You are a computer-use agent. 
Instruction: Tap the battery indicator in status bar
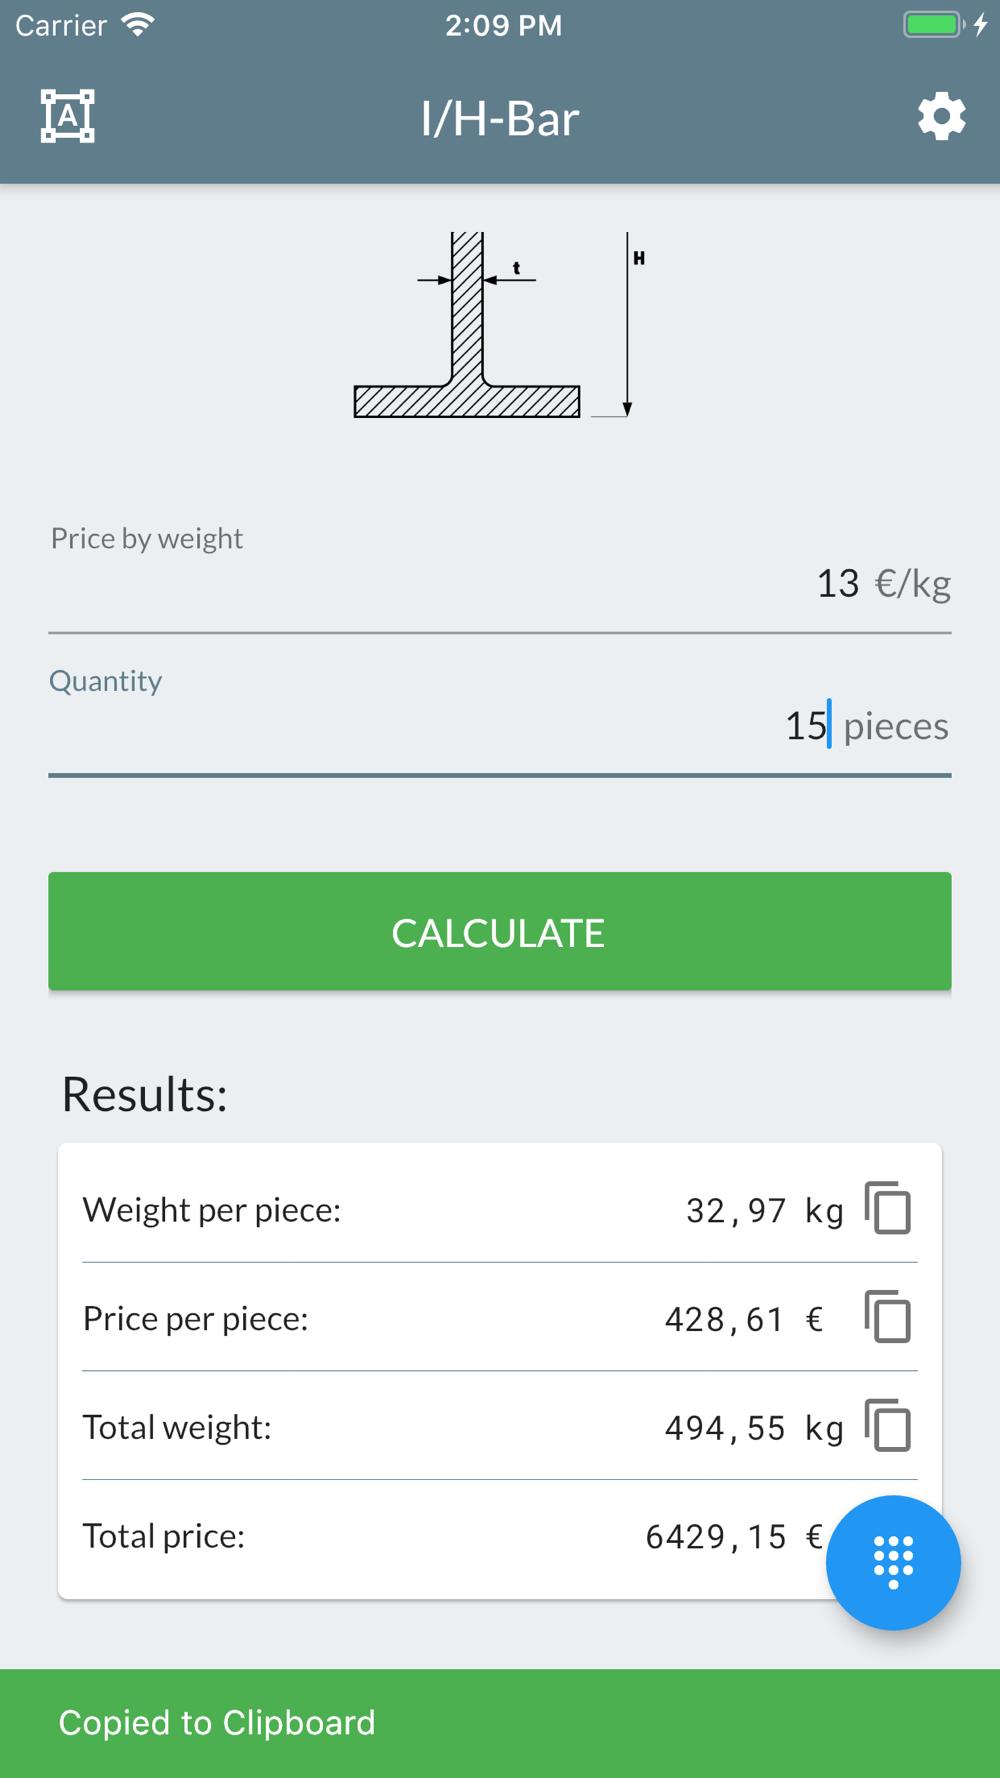pos(934,24)
